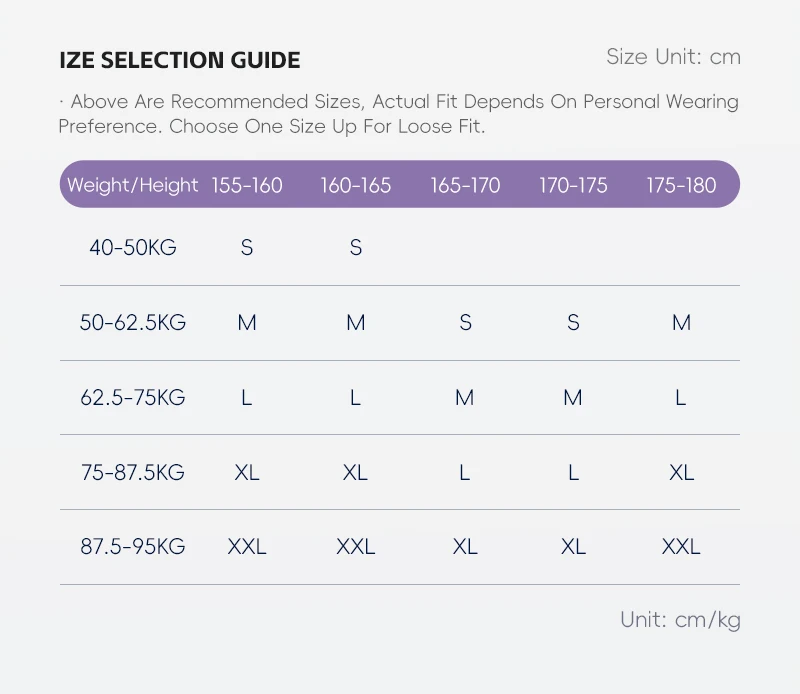Click the 50-62.5KG weight row label

[133, 323]
